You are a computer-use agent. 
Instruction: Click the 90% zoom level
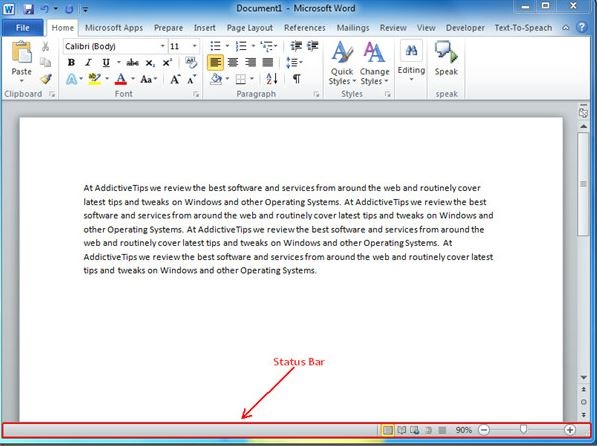463,430
